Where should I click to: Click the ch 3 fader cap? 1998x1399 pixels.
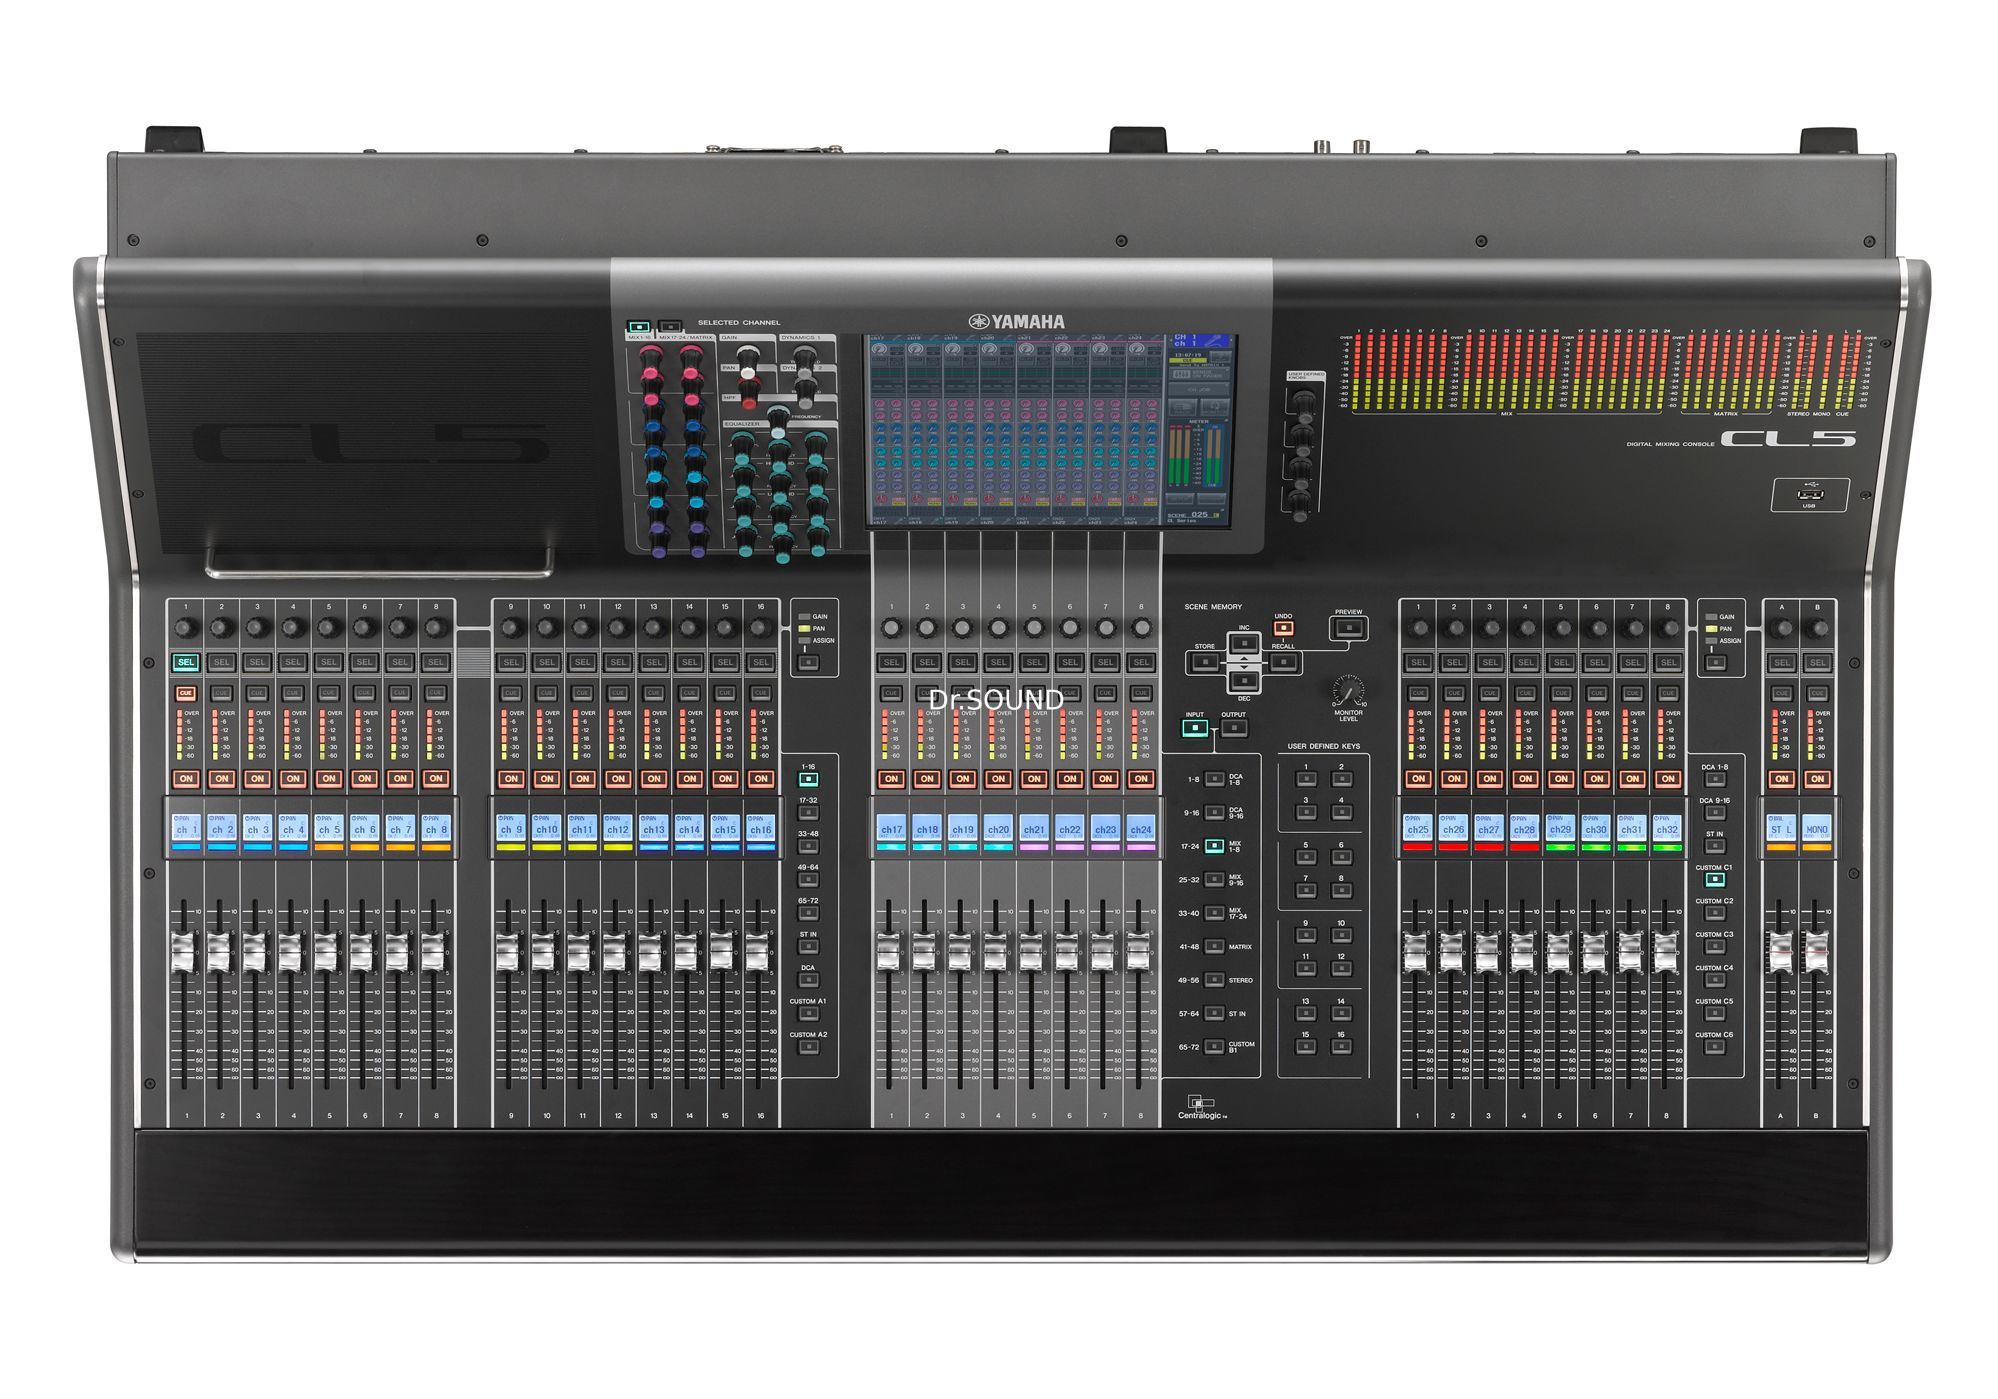coord(254,952)
